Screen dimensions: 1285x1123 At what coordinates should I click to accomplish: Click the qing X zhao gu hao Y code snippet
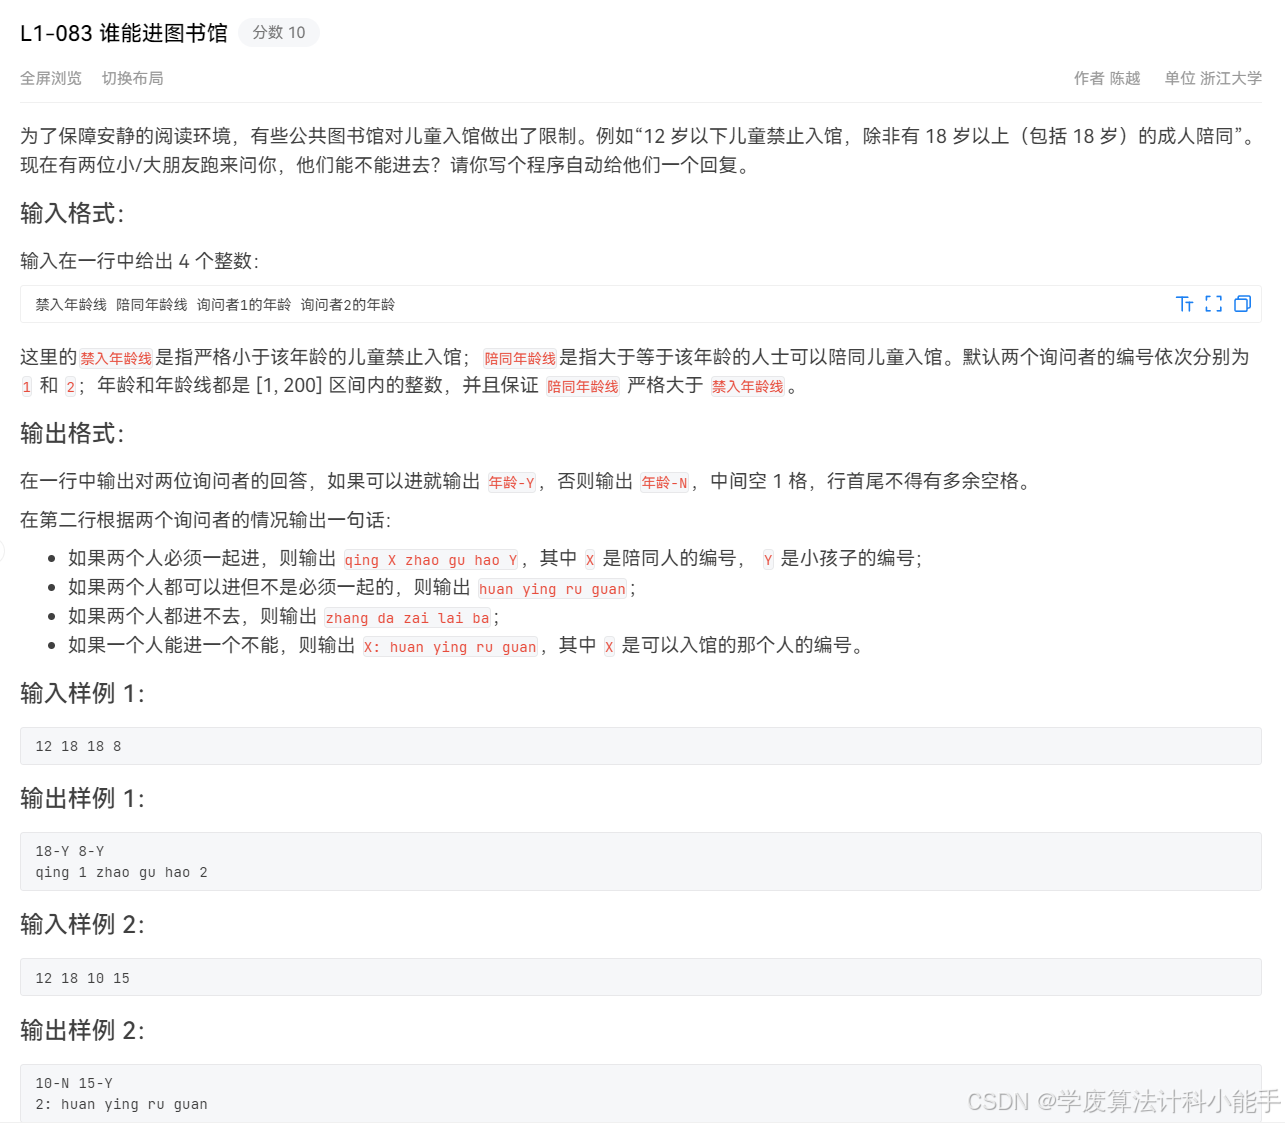[x=430, y=560]
